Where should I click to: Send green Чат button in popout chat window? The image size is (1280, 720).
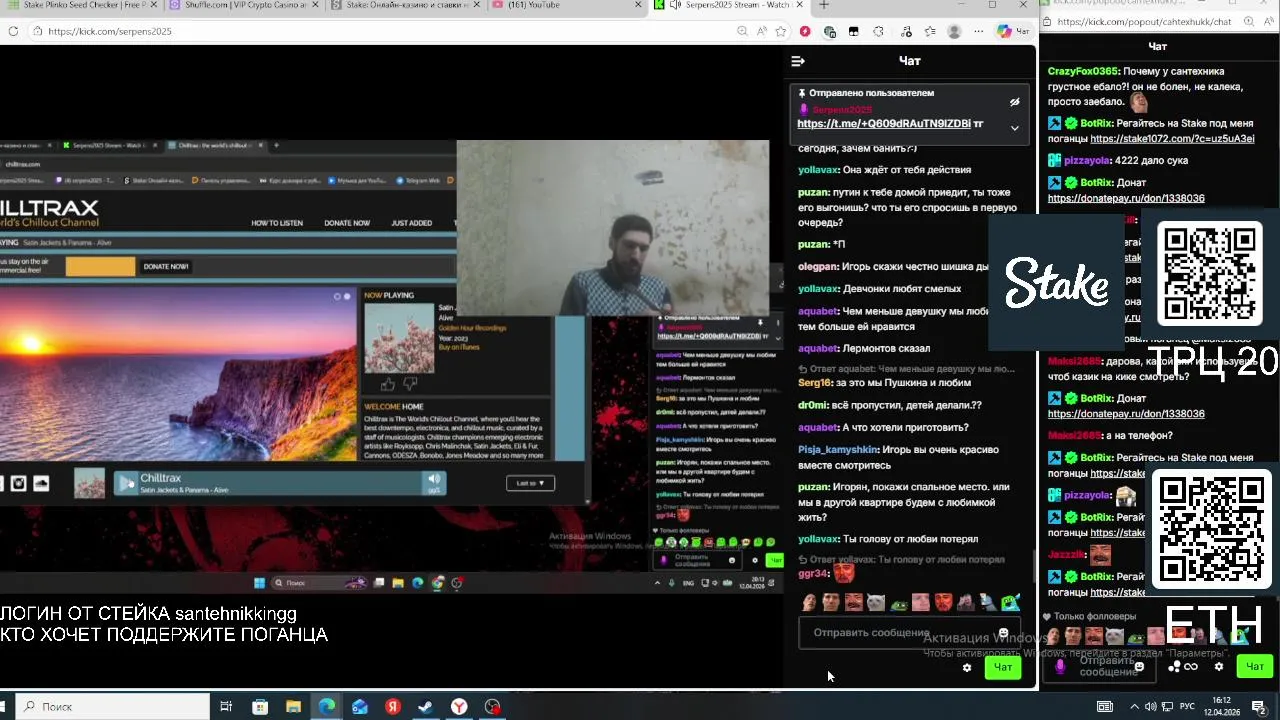point(1254,666)
